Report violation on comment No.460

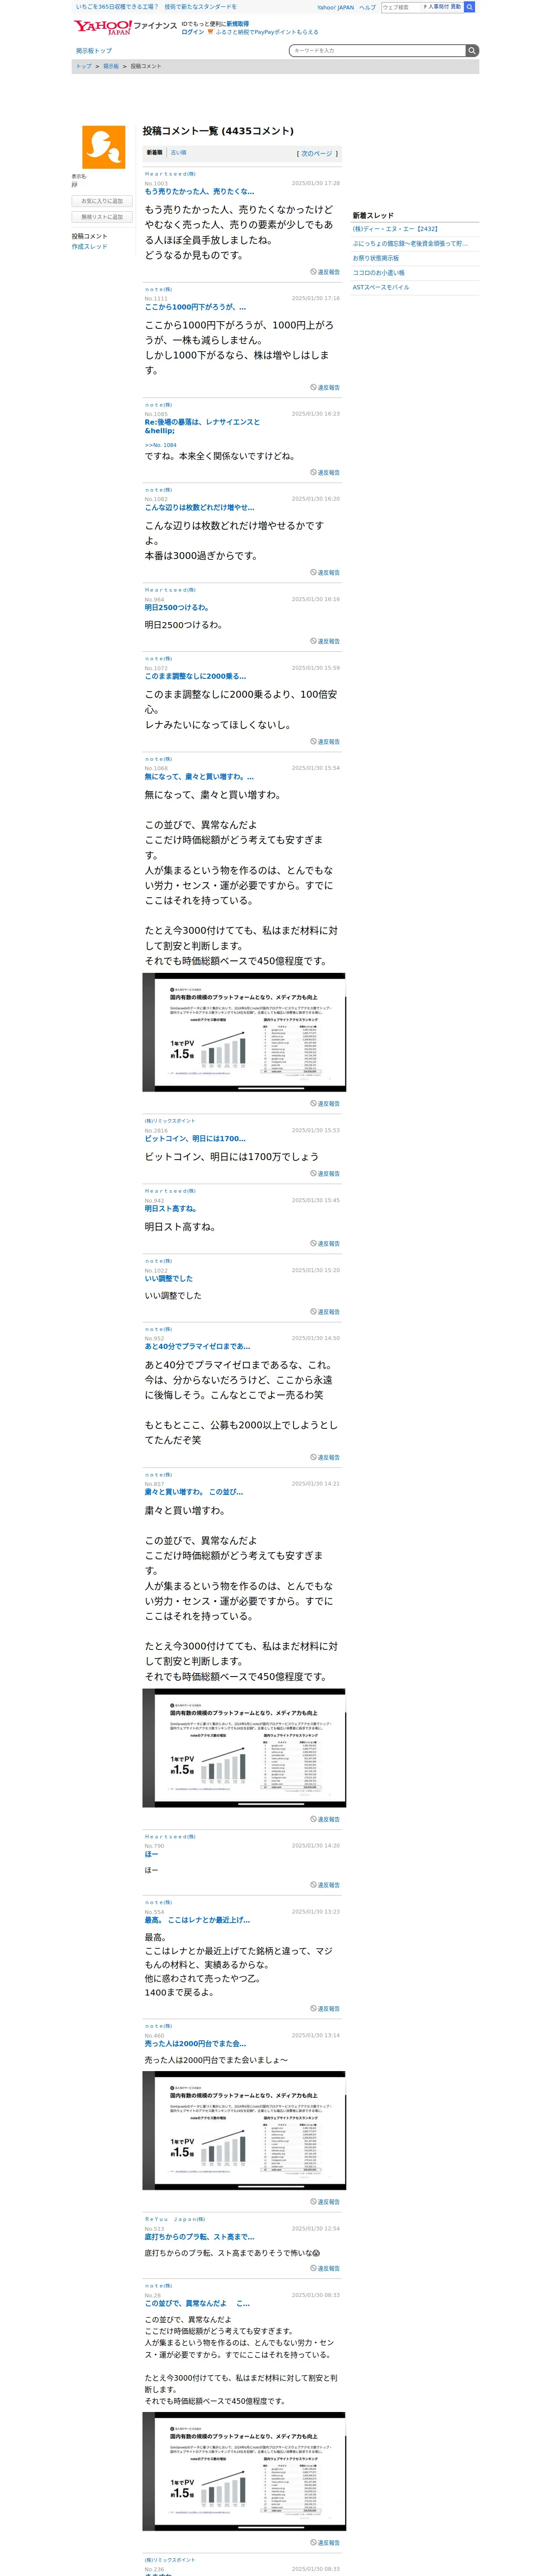[x=325, y=2202]
